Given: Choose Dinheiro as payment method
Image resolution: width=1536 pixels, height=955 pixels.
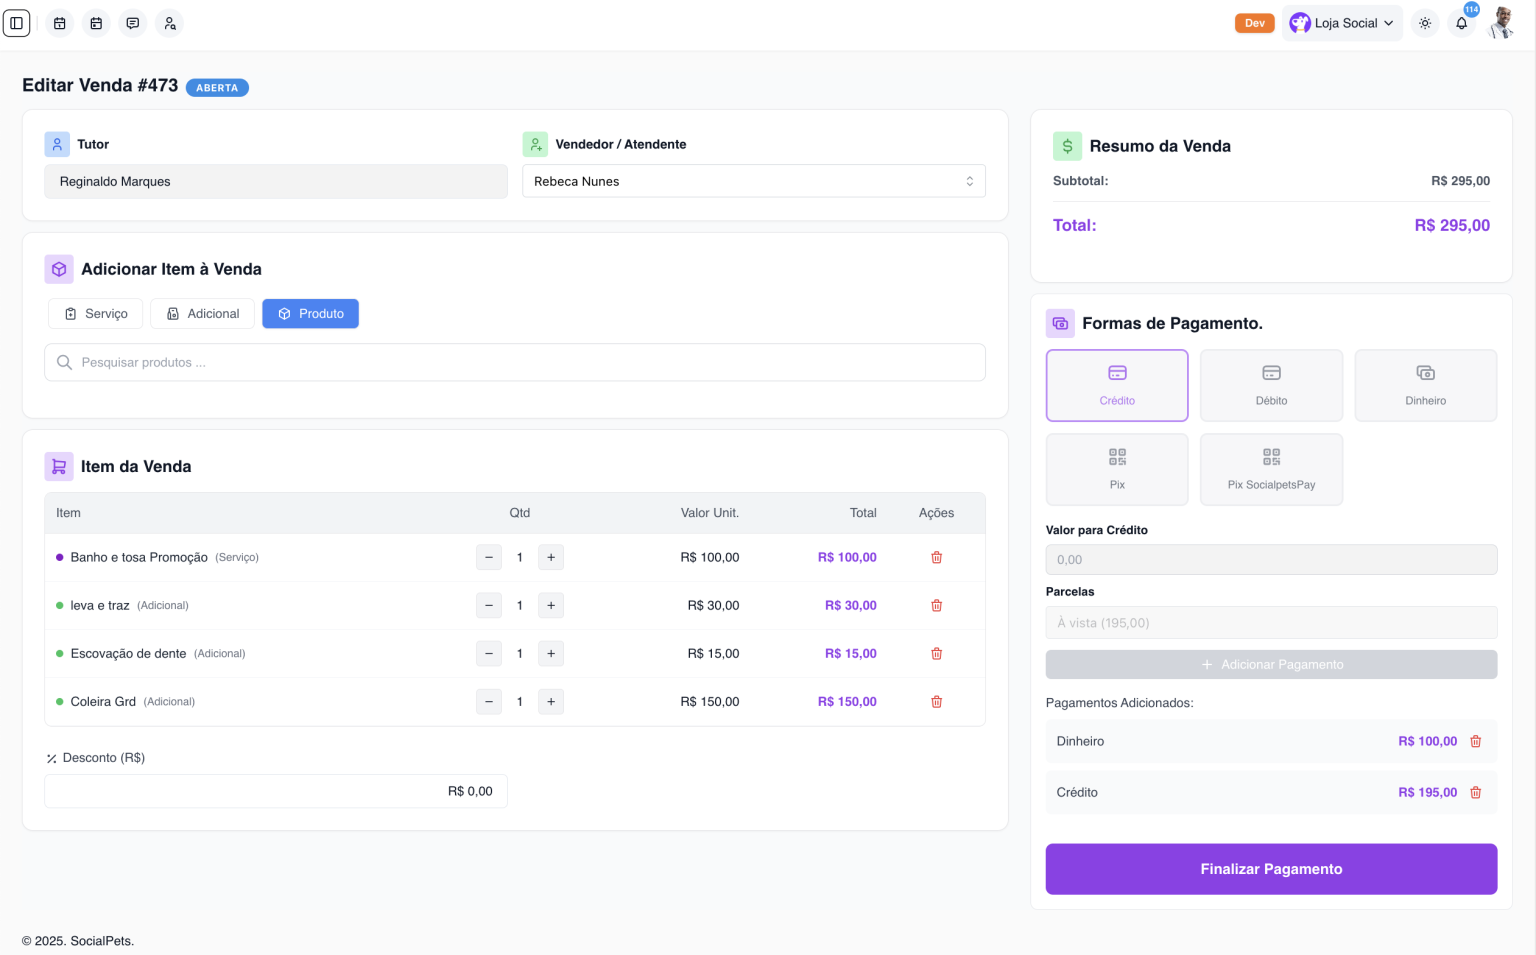Looking at the screenshot, I should (x=1425, y=385).
